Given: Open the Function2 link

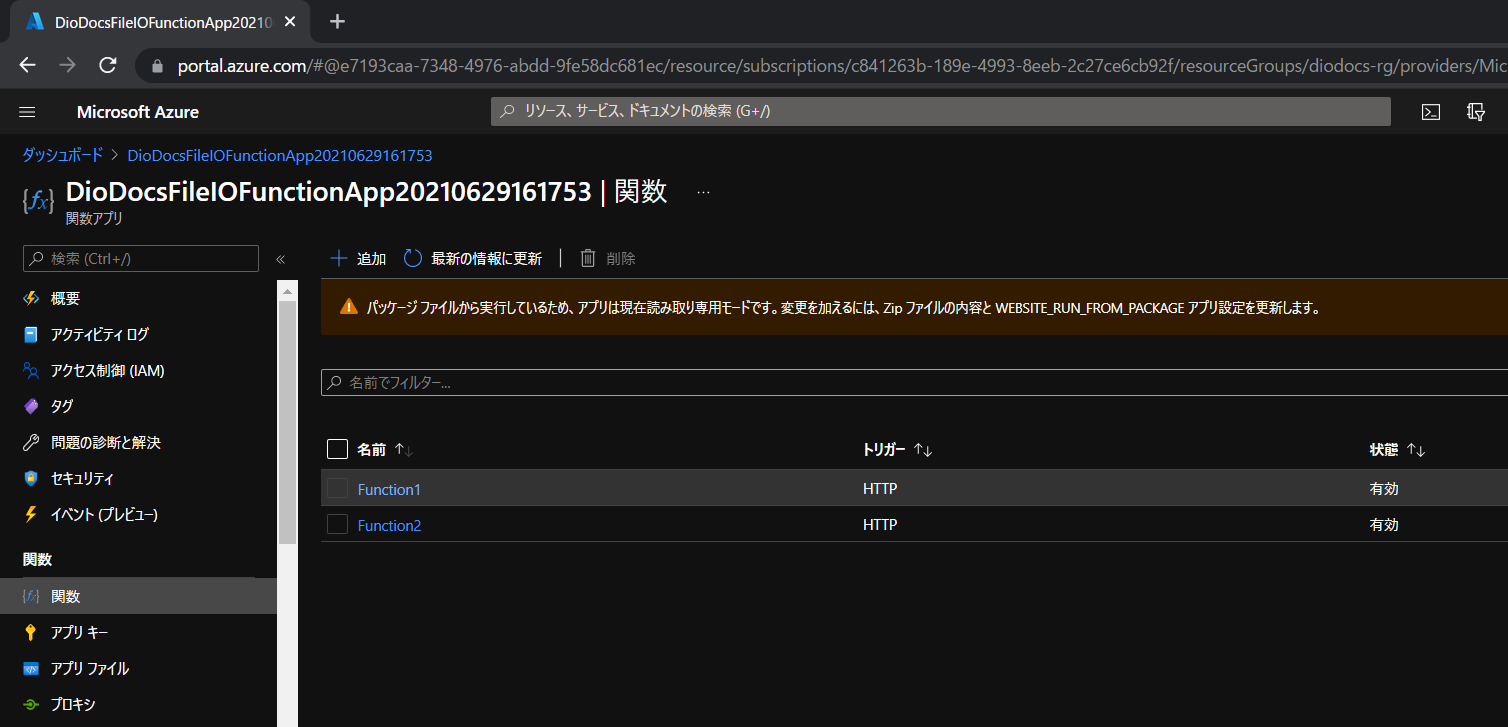Looking at the screenshot, I should pyautogui.click(x=389, y=525).
